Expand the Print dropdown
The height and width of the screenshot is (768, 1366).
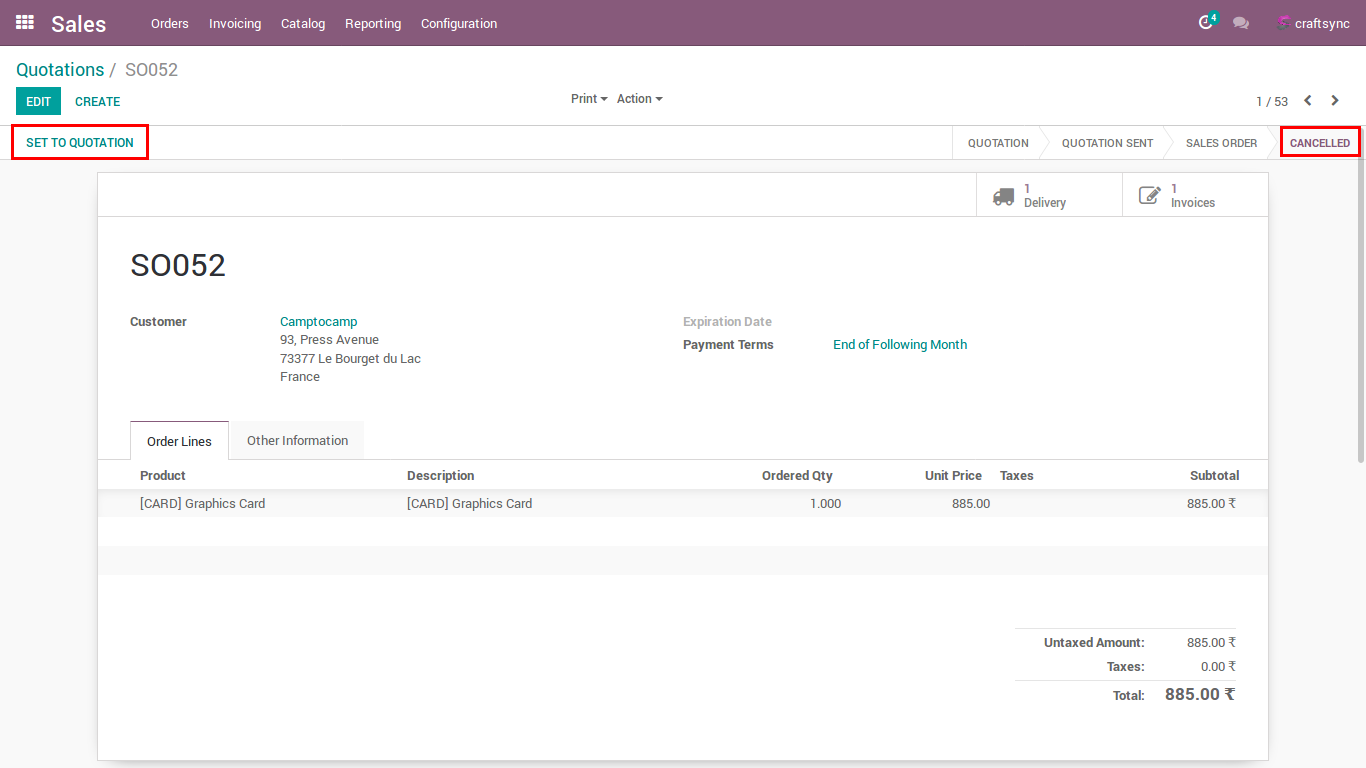pos(589,99)
